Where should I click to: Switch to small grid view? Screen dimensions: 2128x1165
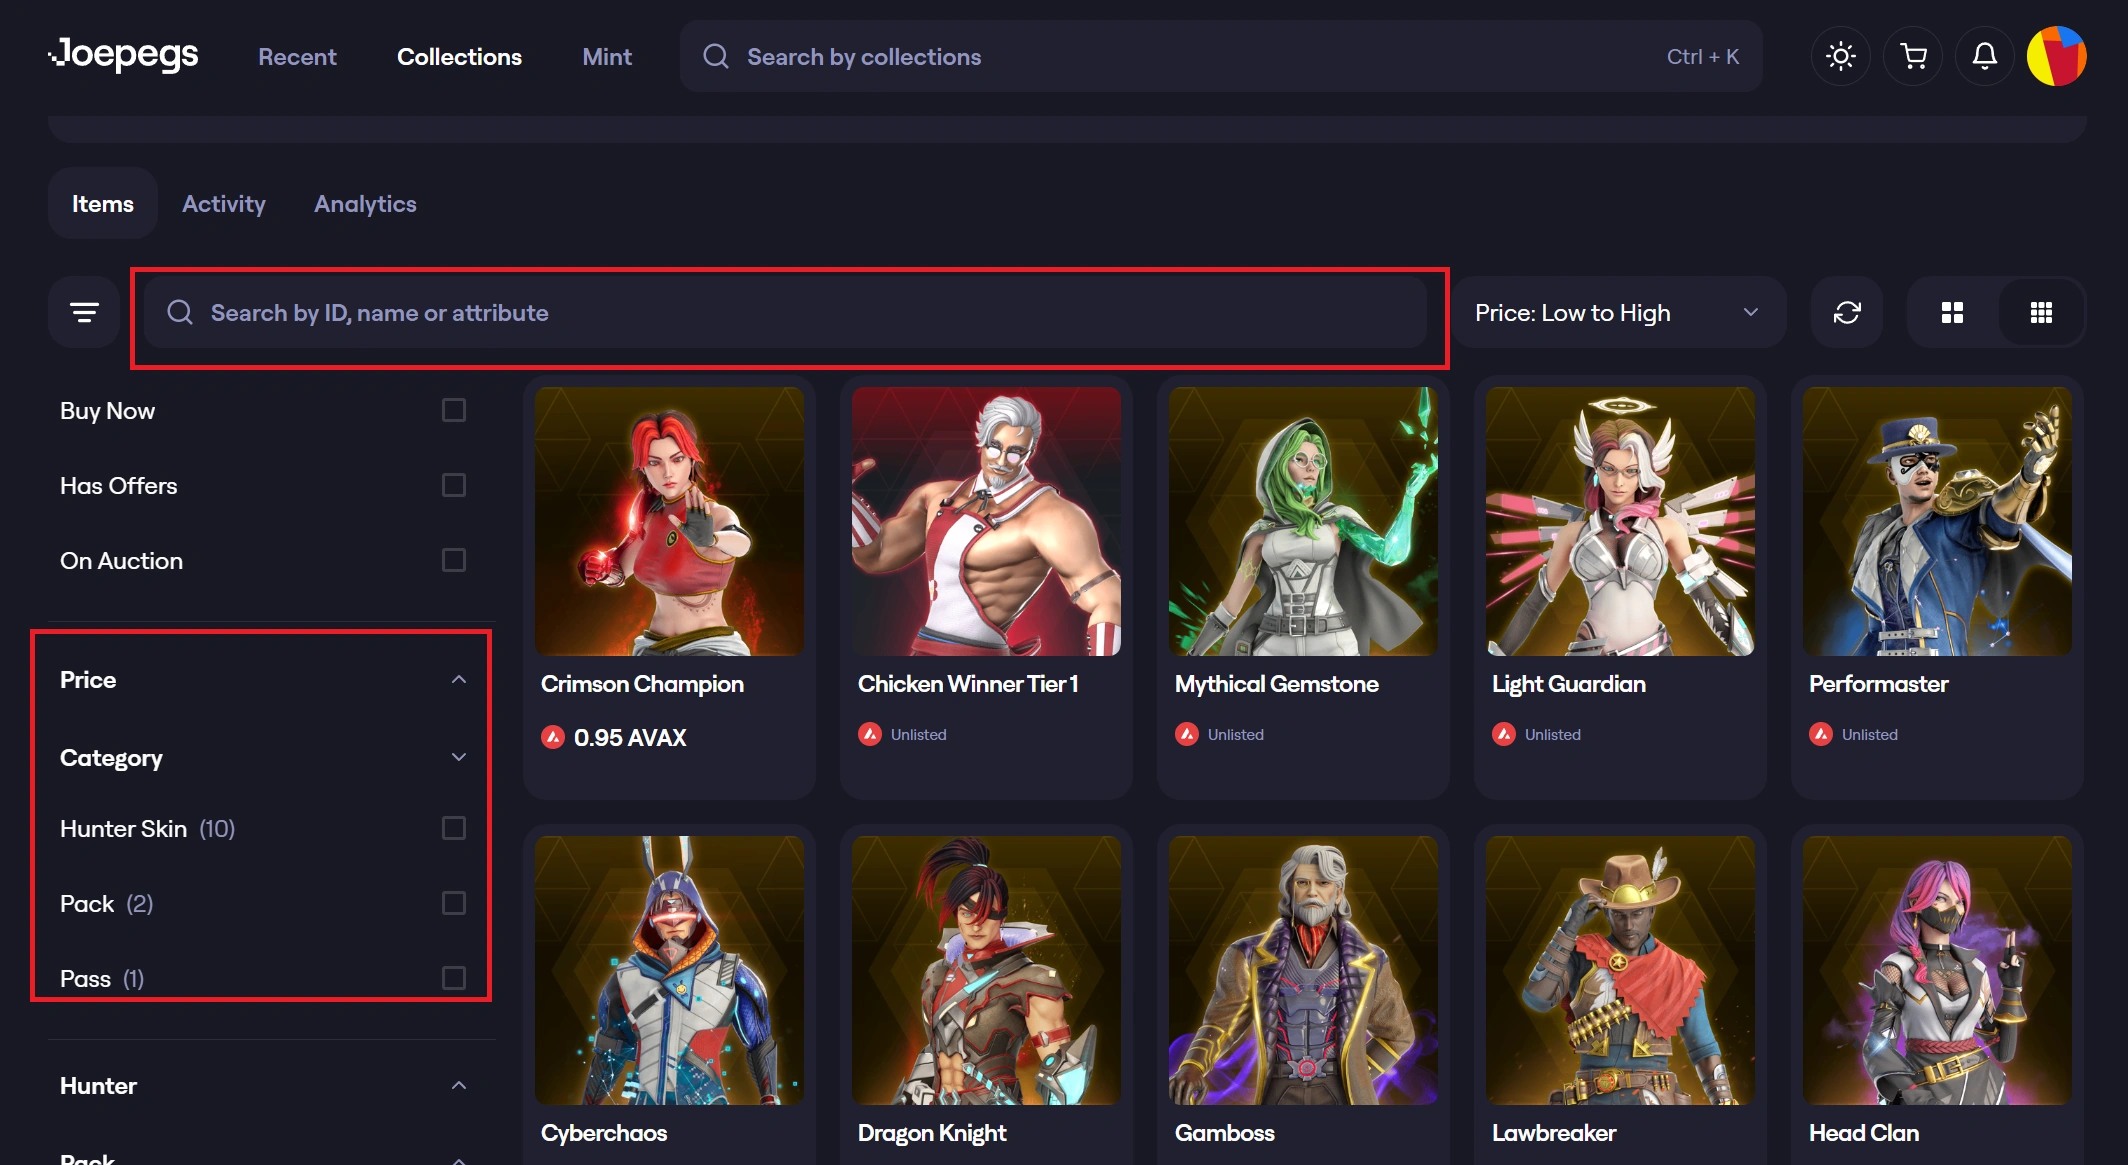click(2041, 313)
